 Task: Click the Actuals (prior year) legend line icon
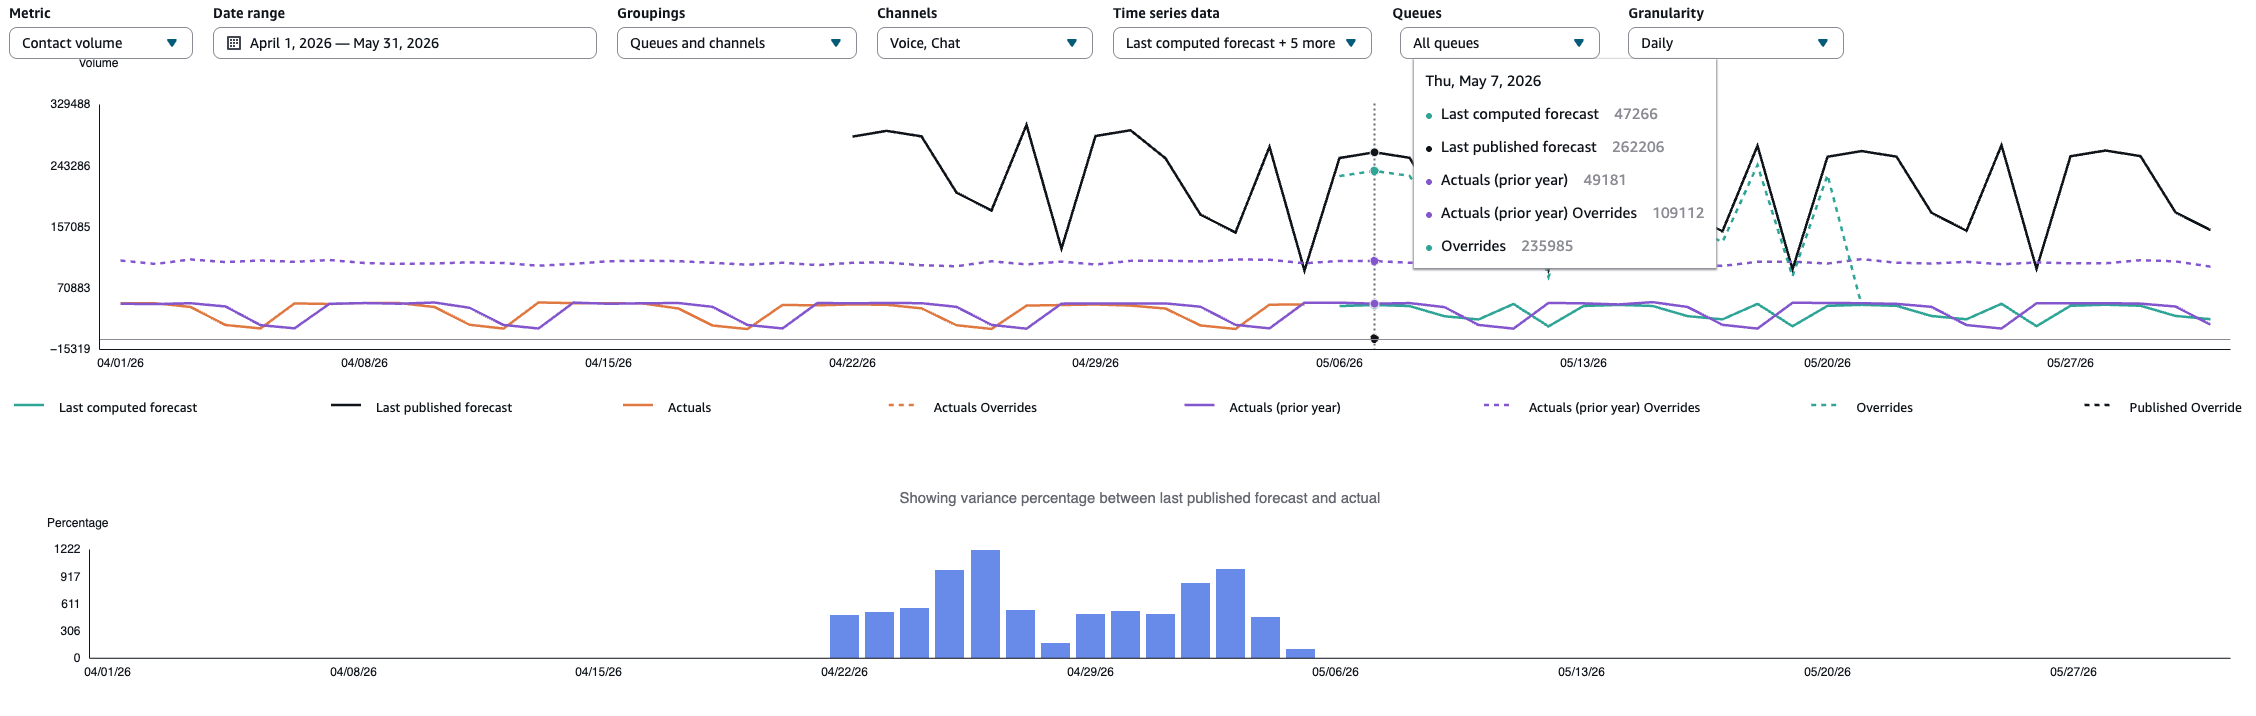tap(1200, 405)
